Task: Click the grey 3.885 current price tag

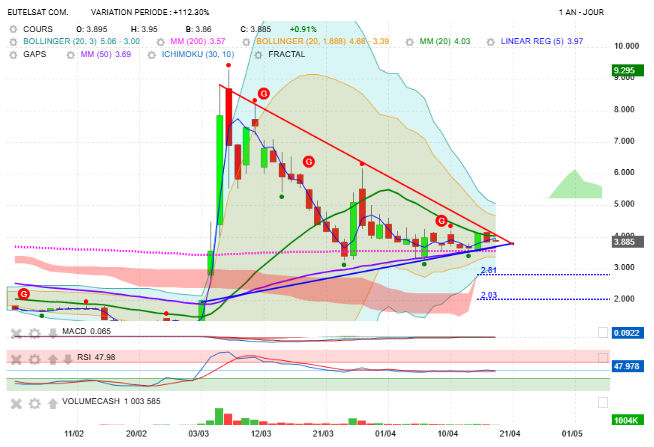Action: pyautogui.click(x=628, y=242)
